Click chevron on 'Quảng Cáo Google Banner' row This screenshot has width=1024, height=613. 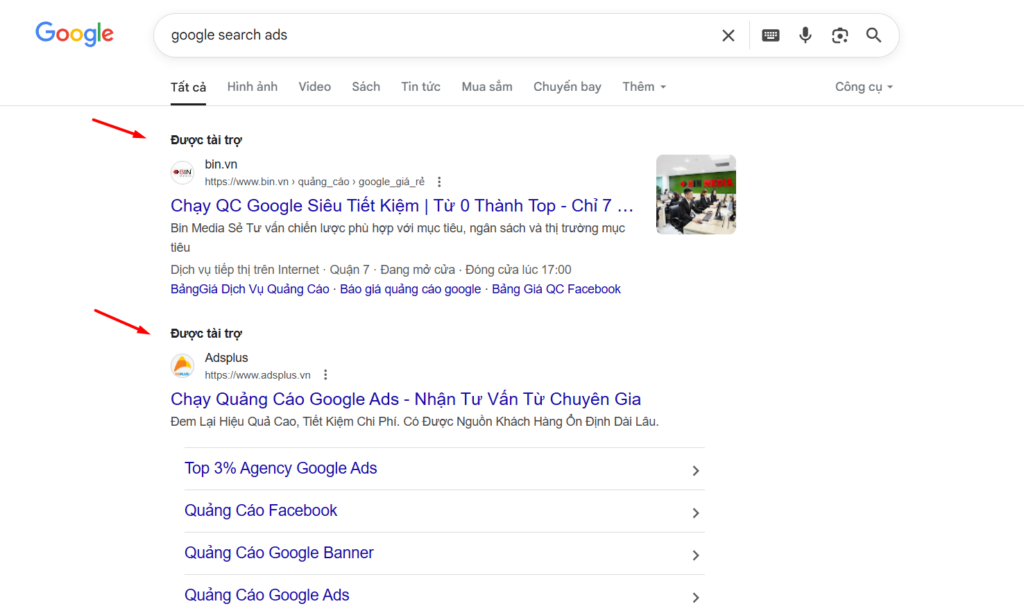pyautogui.click(x=696, y=556)
